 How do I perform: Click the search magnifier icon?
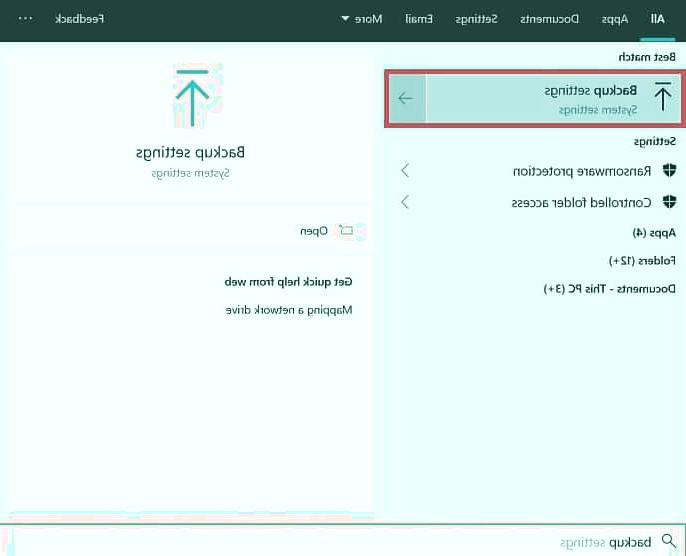pos(669,541)
